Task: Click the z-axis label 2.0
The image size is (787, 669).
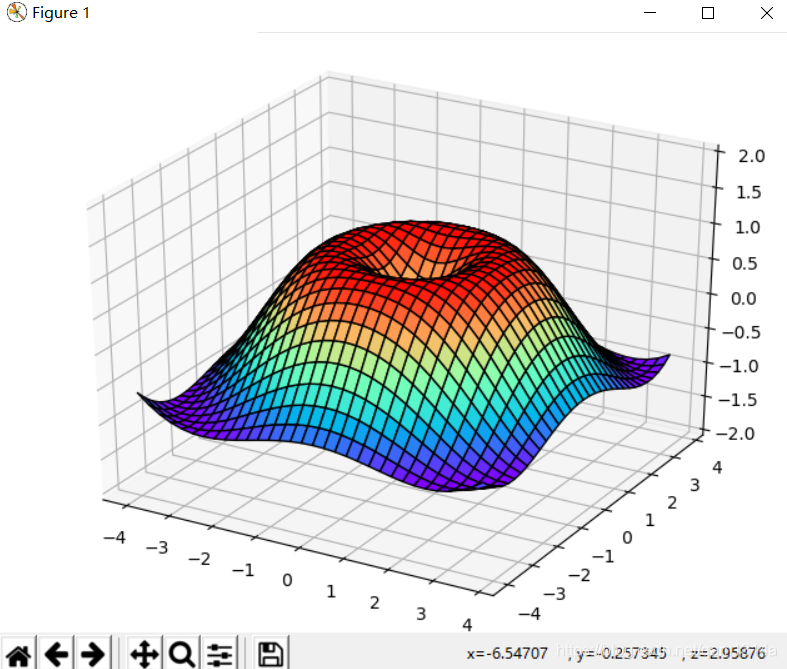Action: pyautogui.click(x=751, y=156)
